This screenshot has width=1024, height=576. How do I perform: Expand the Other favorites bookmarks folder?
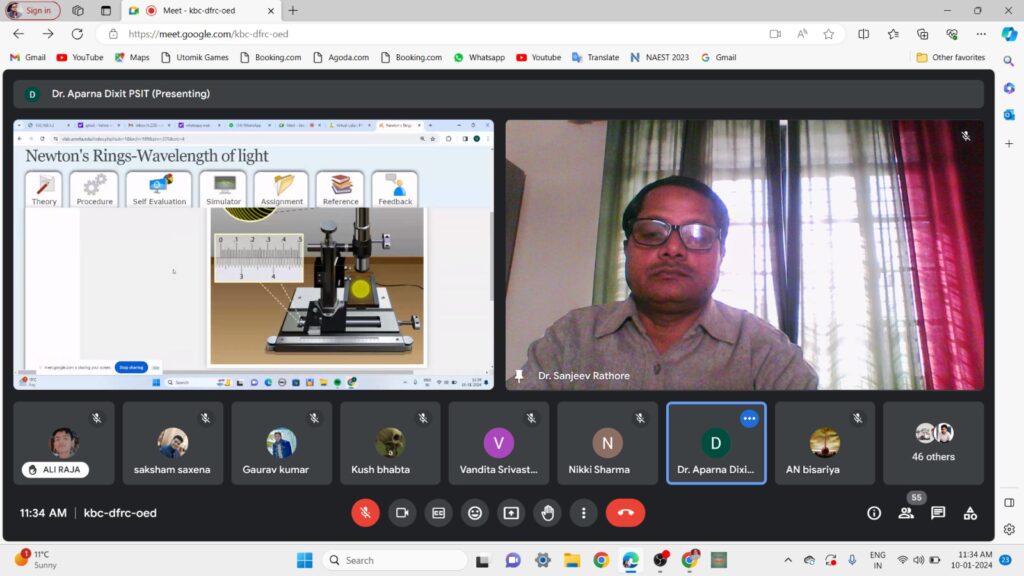950,57
